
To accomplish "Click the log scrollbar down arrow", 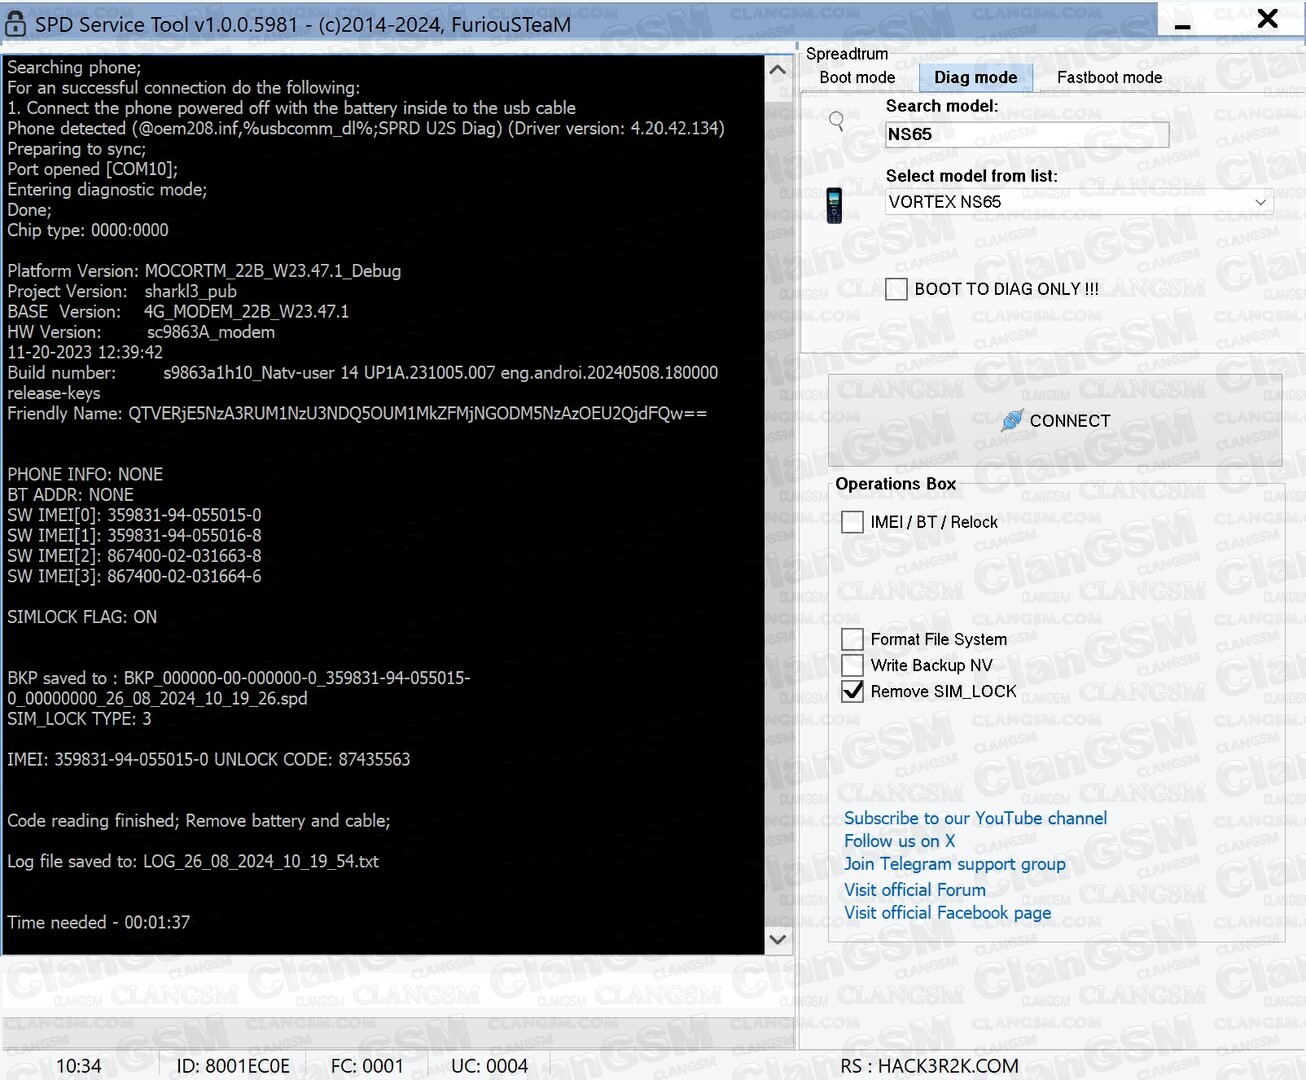I will click(x=777, y=940).
